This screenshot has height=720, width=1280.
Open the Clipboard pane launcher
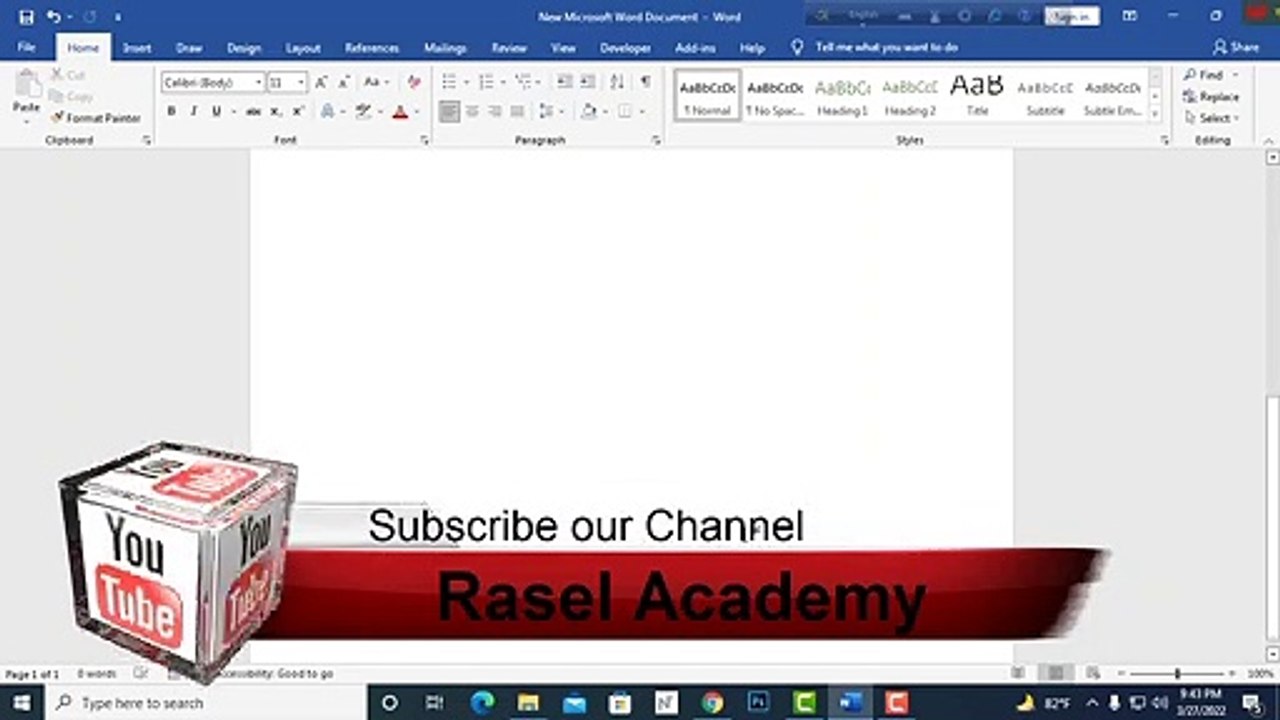pyautogui.click(x=147, y=141)
